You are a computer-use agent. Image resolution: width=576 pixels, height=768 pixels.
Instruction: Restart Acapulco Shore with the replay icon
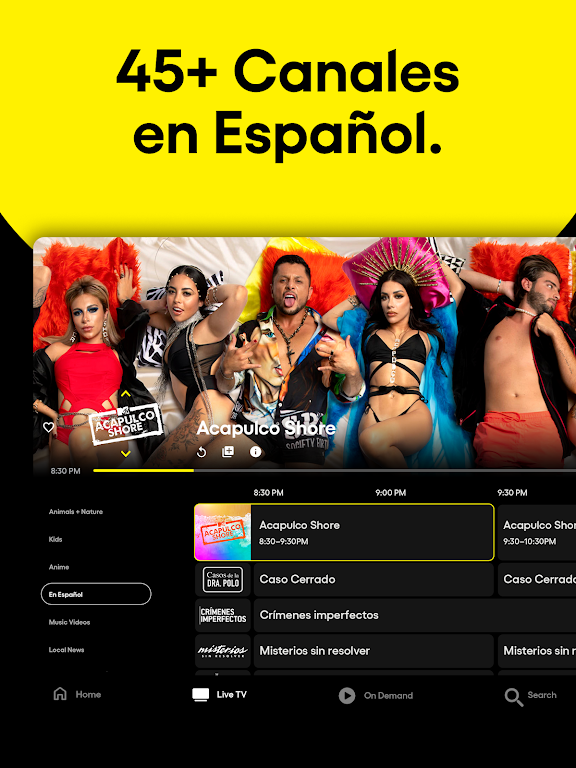tap(201, 452)
